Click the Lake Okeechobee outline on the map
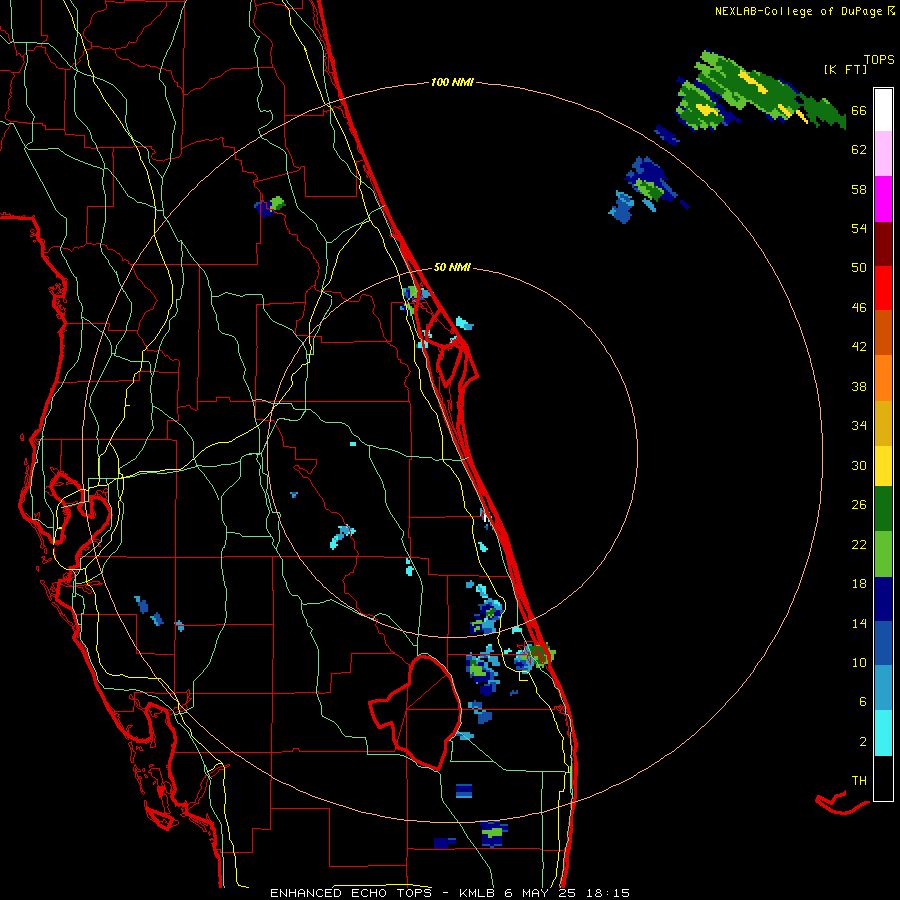The image size is (900, 900). [x=415, y=712]
